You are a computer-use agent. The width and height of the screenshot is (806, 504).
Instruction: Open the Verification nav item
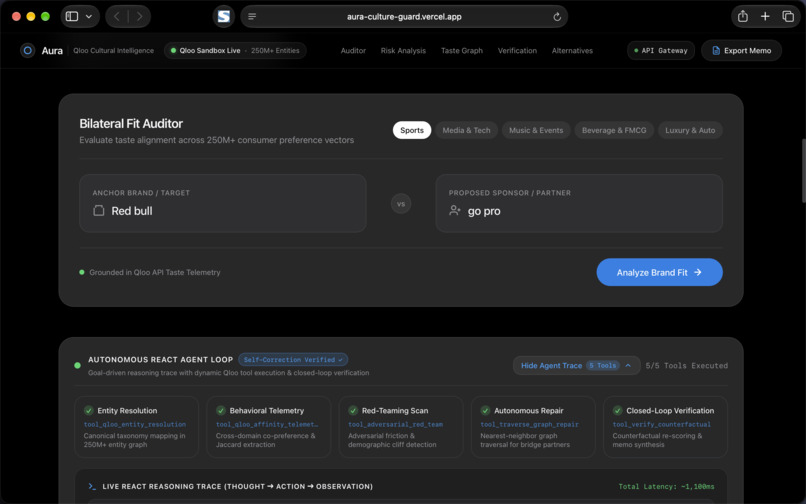pyautogui.click(x=517, y=50)
